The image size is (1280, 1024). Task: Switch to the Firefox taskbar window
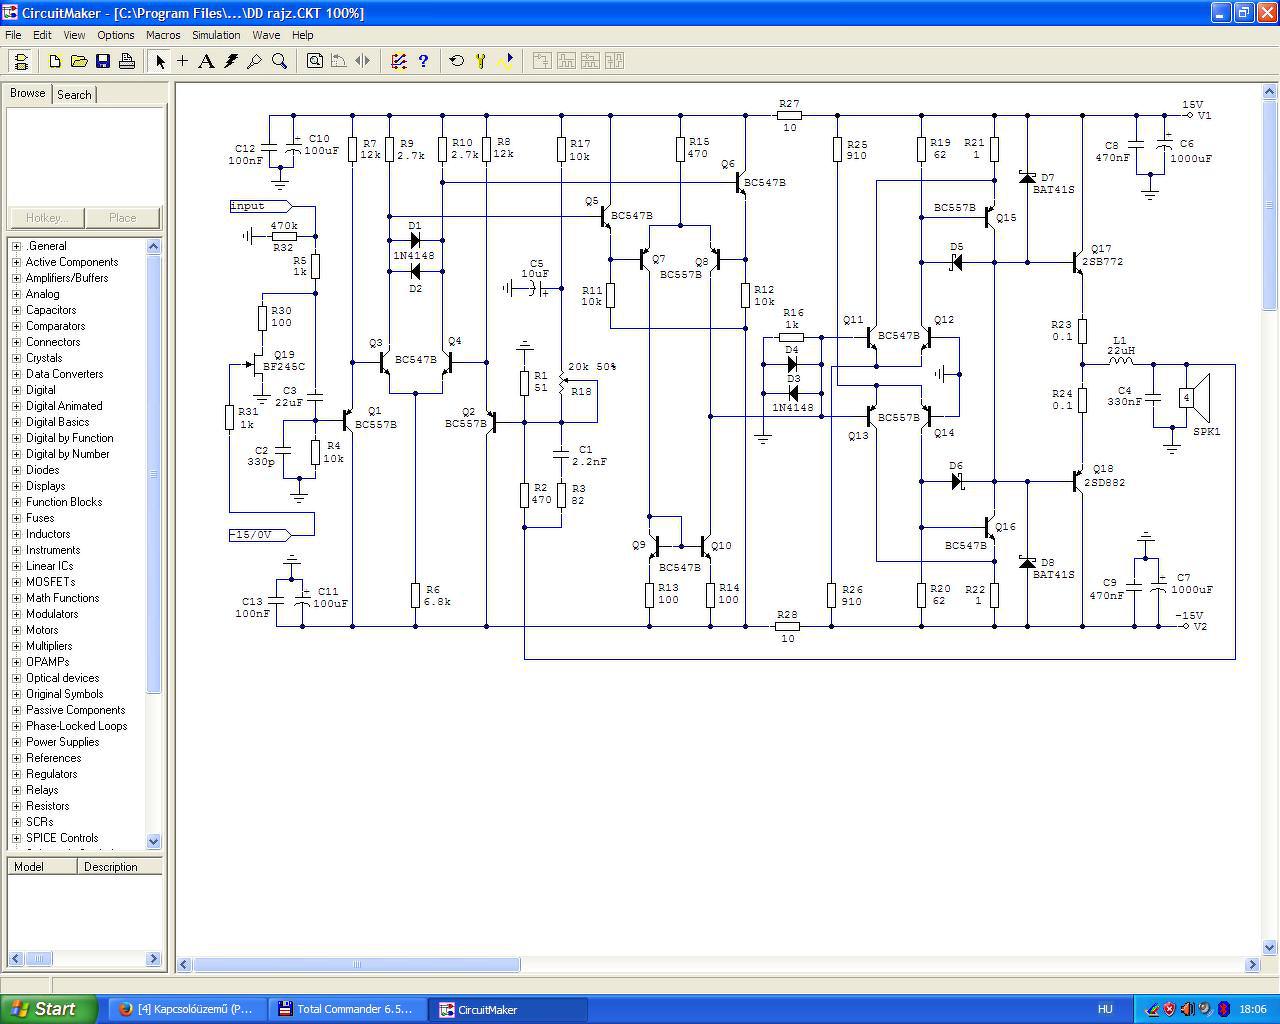point(186,1009)
